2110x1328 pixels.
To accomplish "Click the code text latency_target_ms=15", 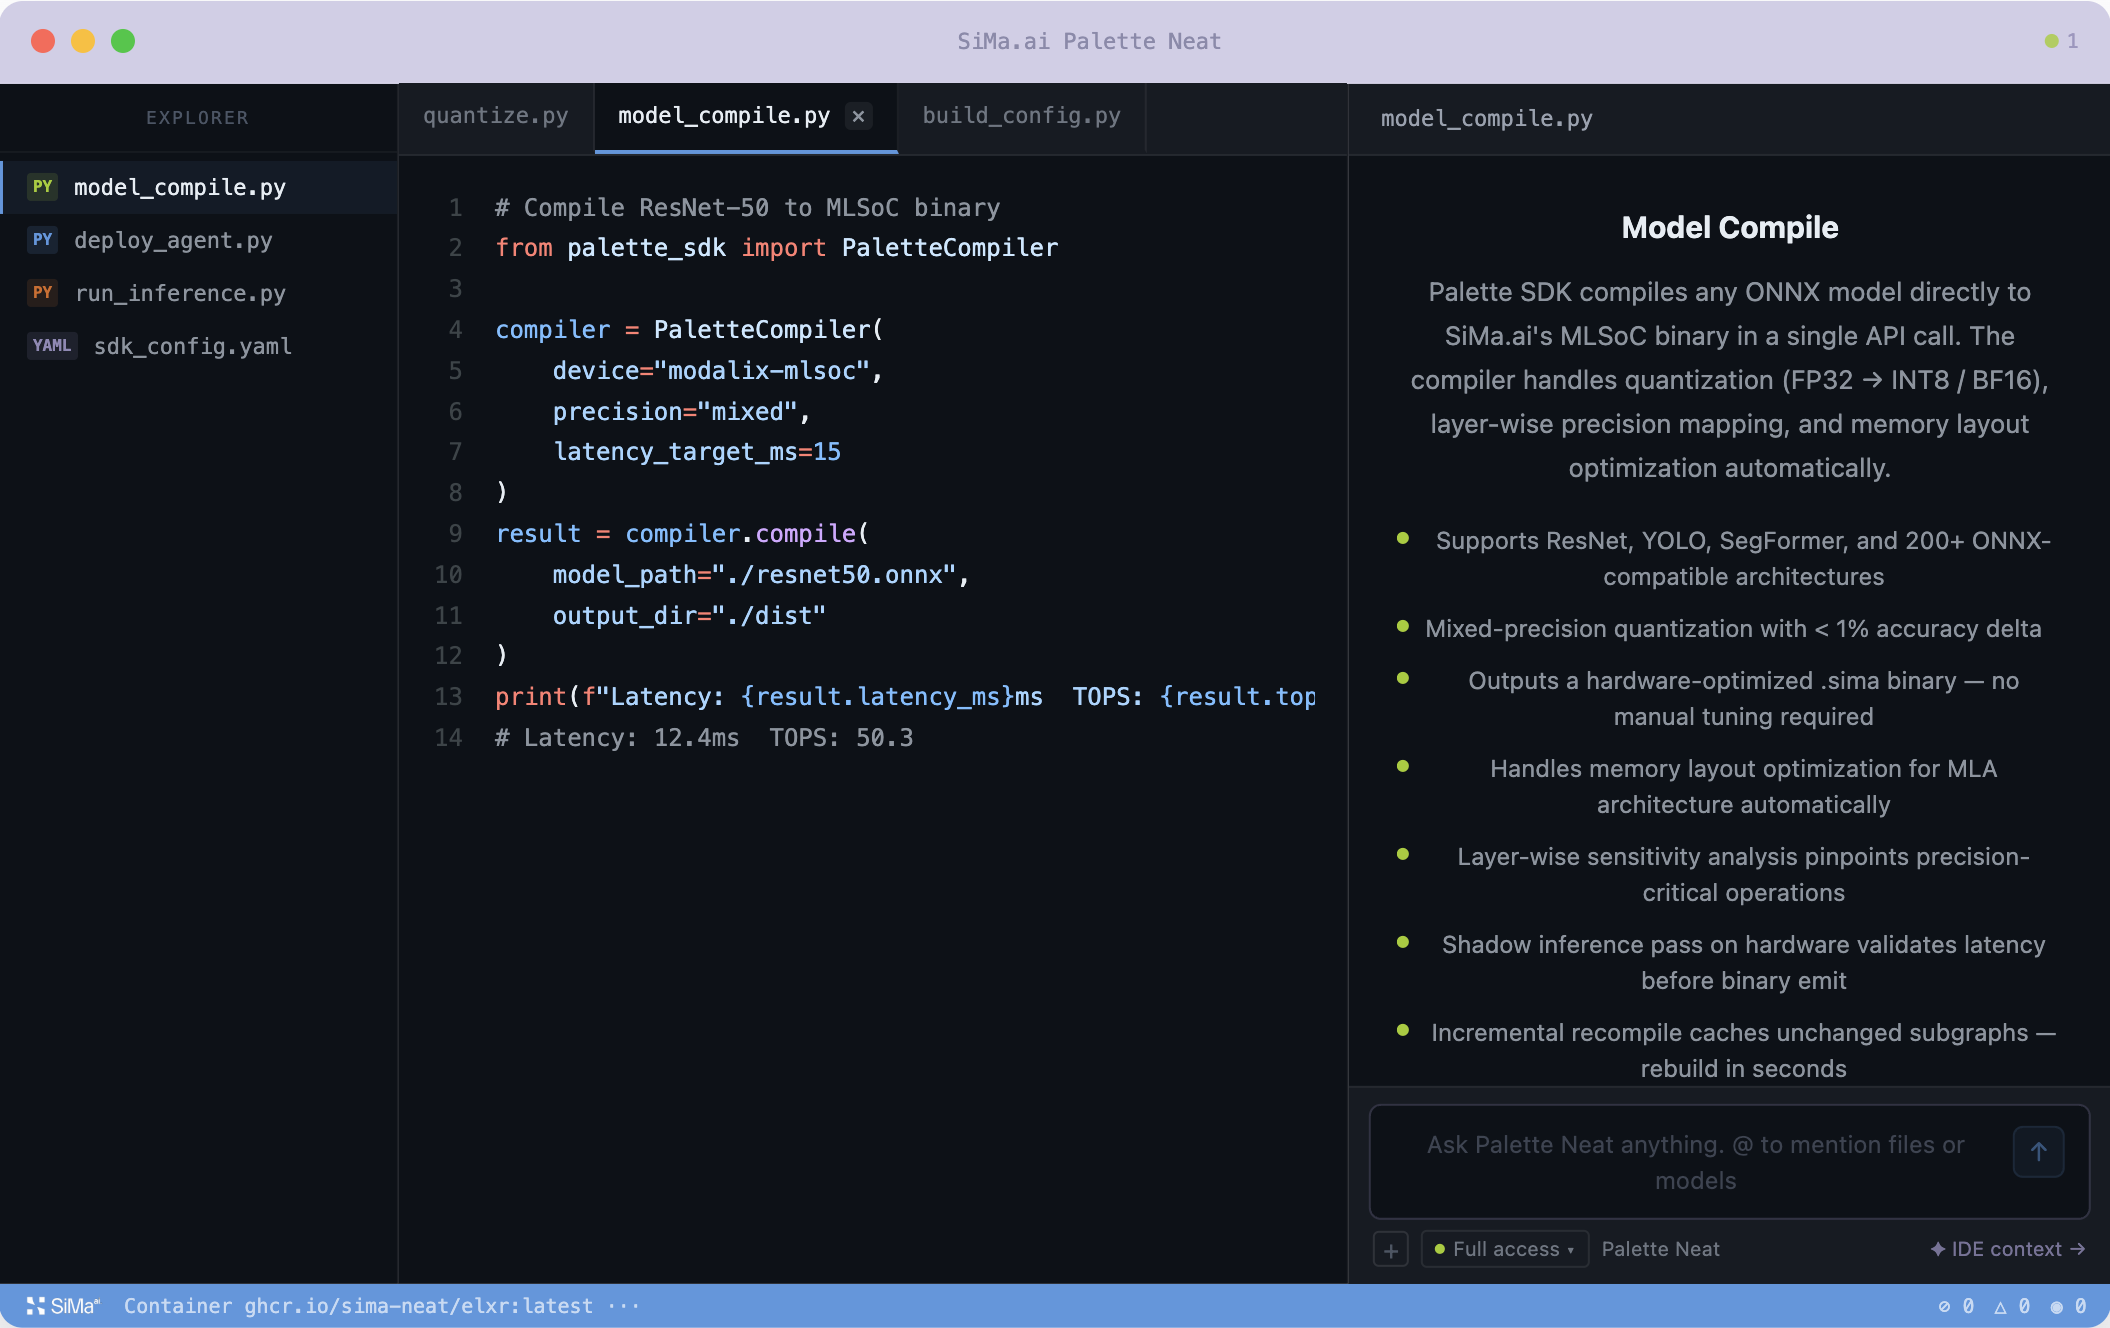I will point(697,452).
